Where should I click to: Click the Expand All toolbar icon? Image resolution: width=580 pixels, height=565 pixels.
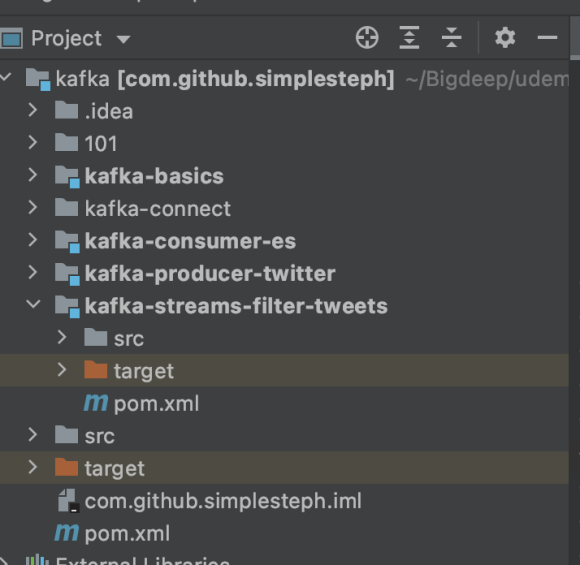pos(409,37)
